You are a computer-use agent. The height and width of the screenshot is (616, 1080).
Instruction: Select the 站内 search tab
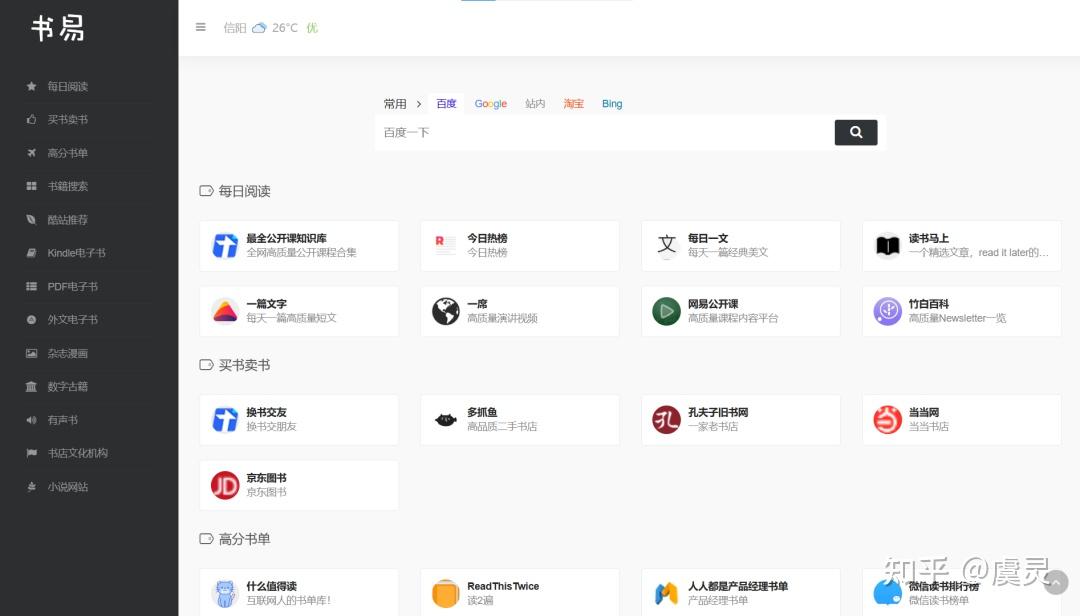[534, 104]
